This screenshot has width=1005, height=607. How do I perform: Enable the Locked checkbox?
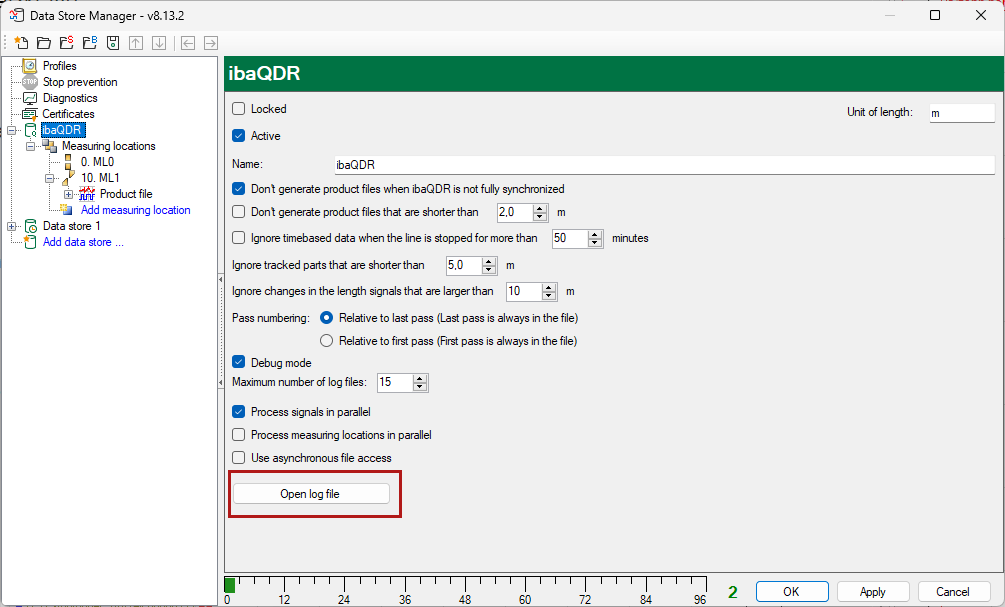coord(238,108)
